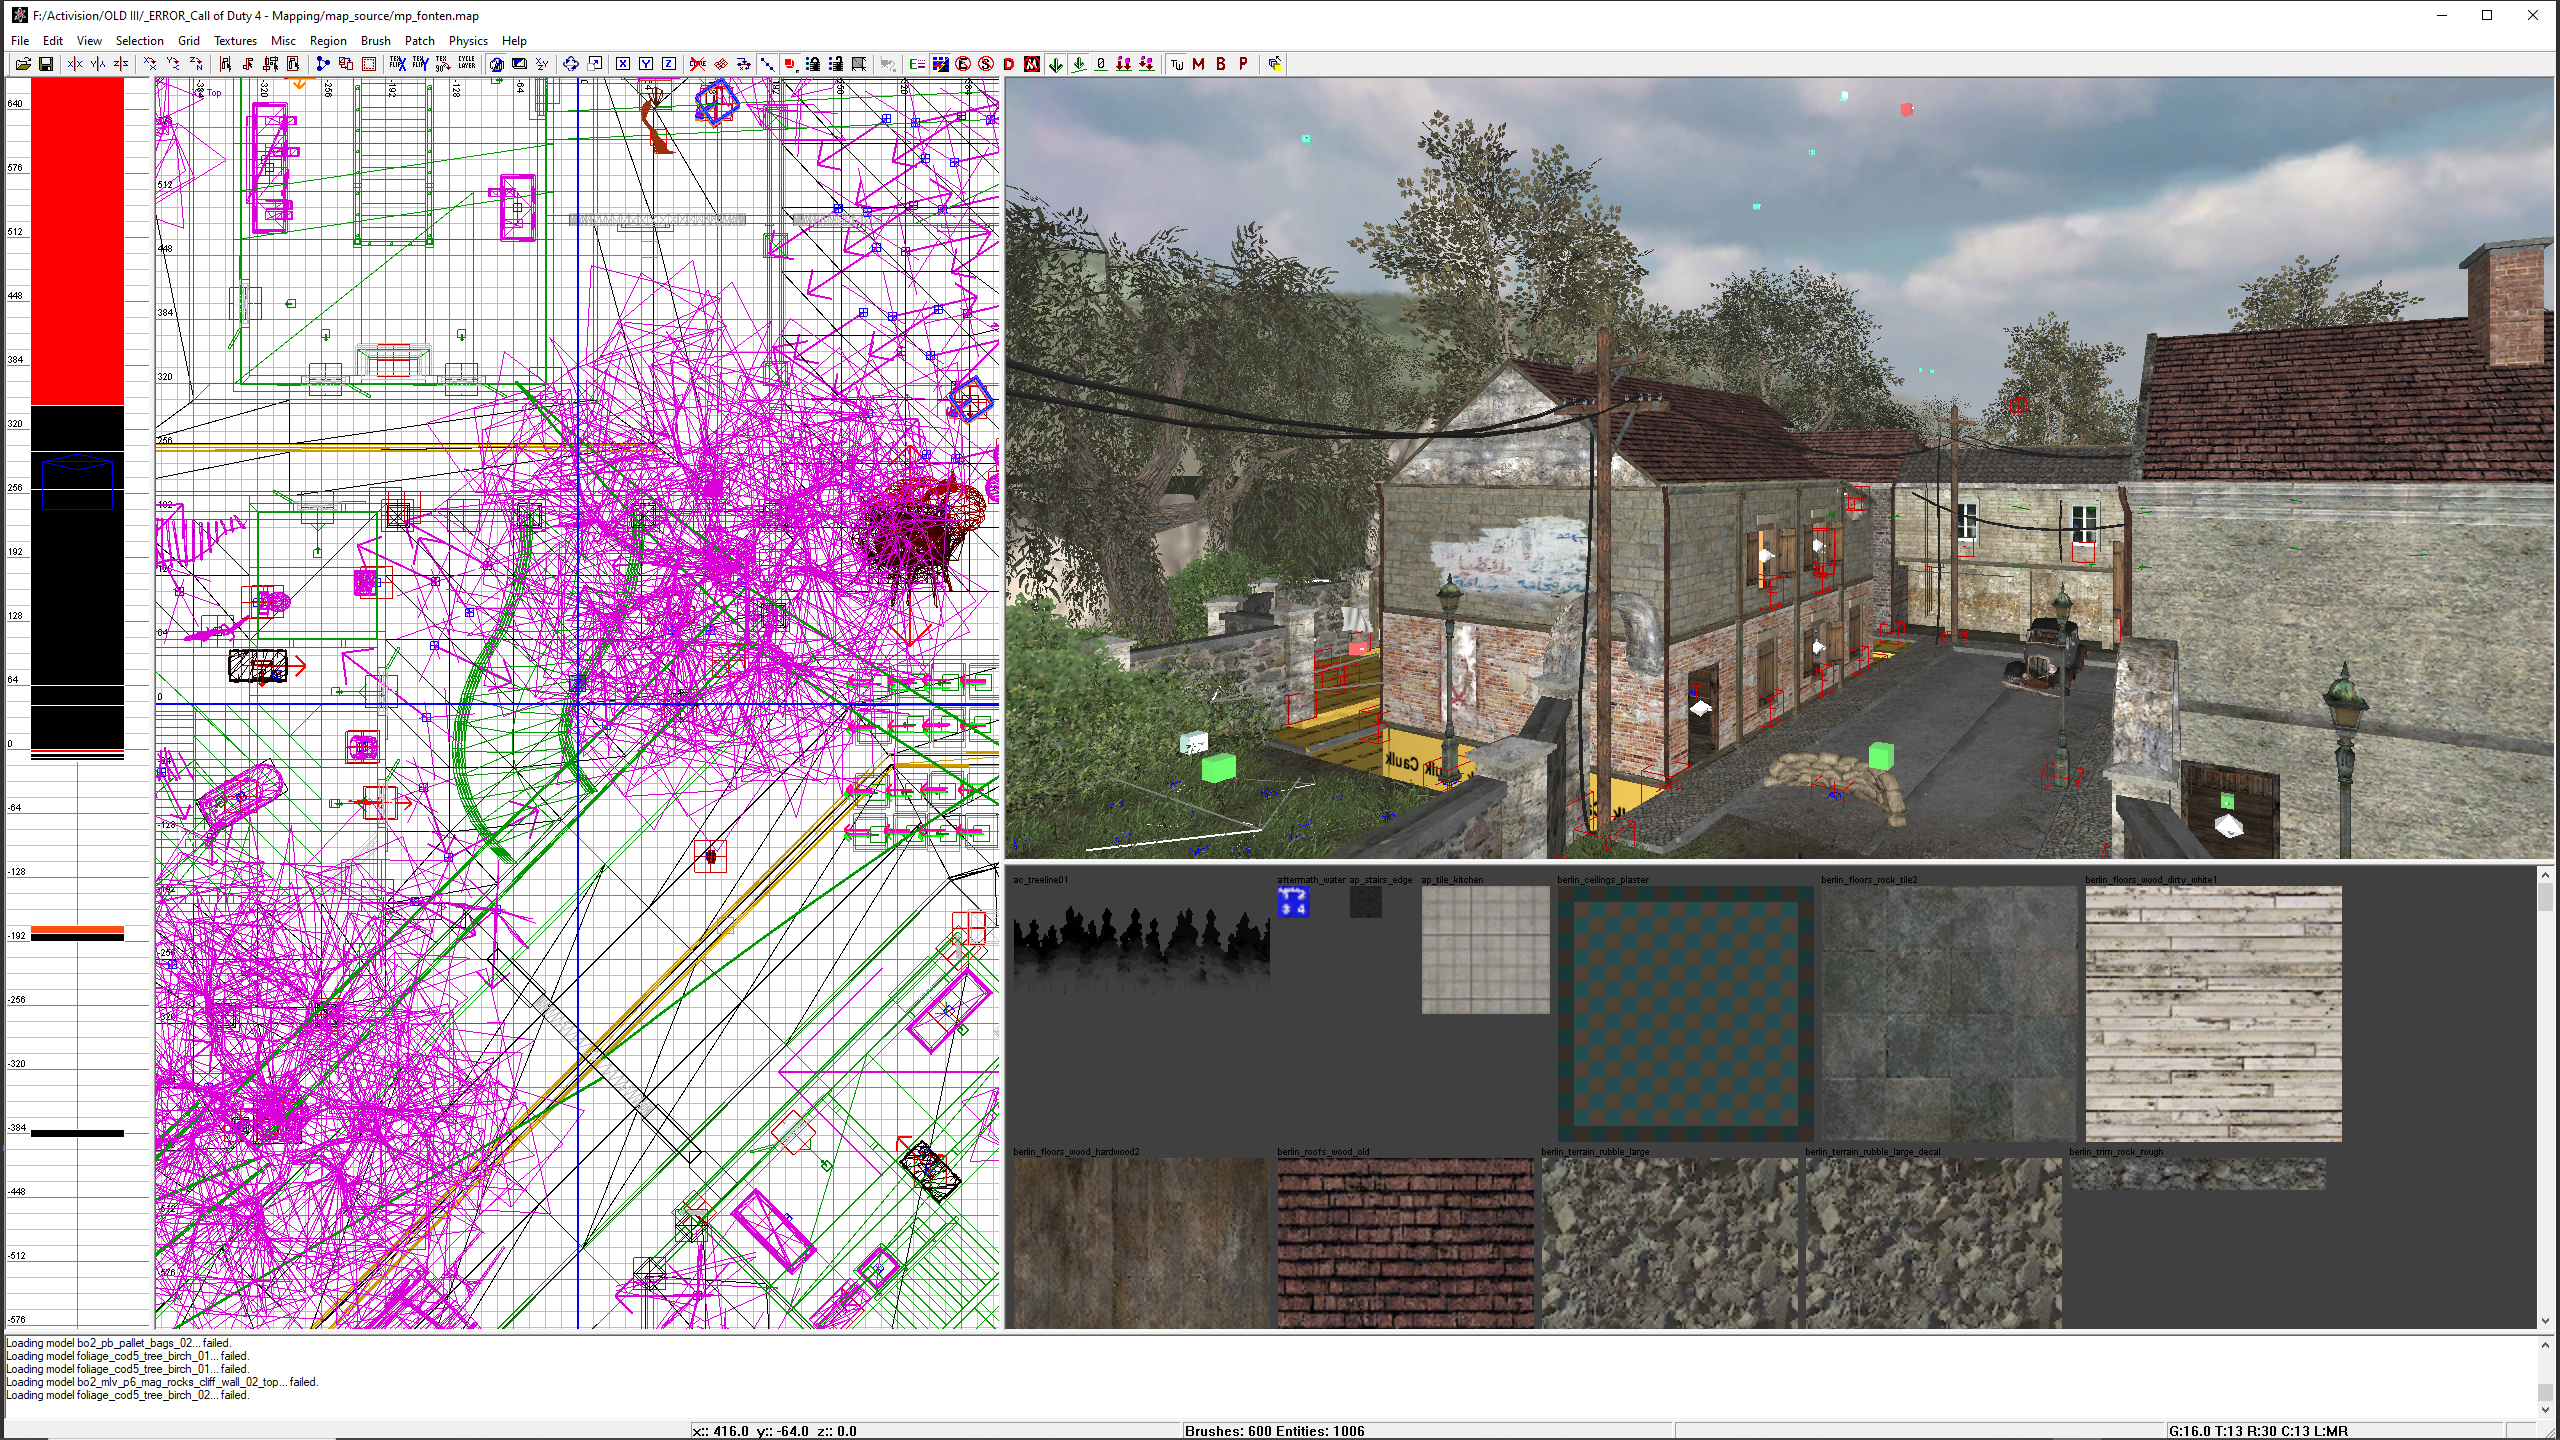
Task: Select the berlin_floors_wood_dirty_white1 texture
Action: tap(2213, 1013)
